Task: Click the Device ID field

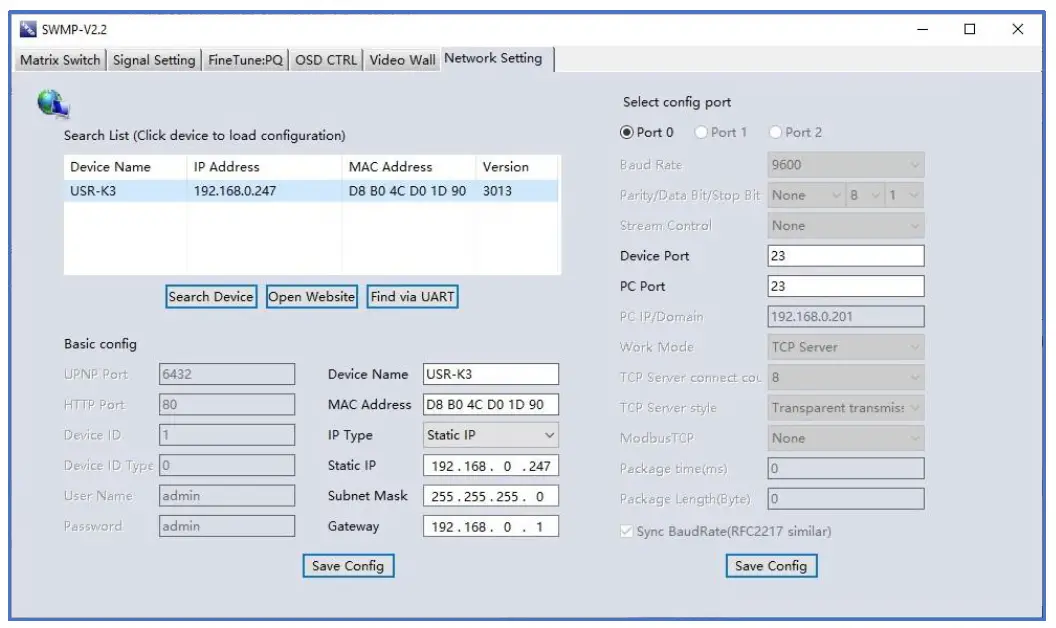Action: 227,435
